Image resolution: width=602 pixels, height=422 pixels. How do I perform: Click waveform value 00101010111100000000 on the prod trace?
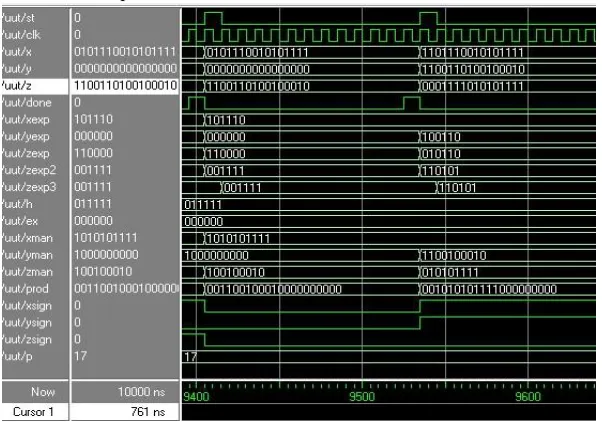(489, 290)
